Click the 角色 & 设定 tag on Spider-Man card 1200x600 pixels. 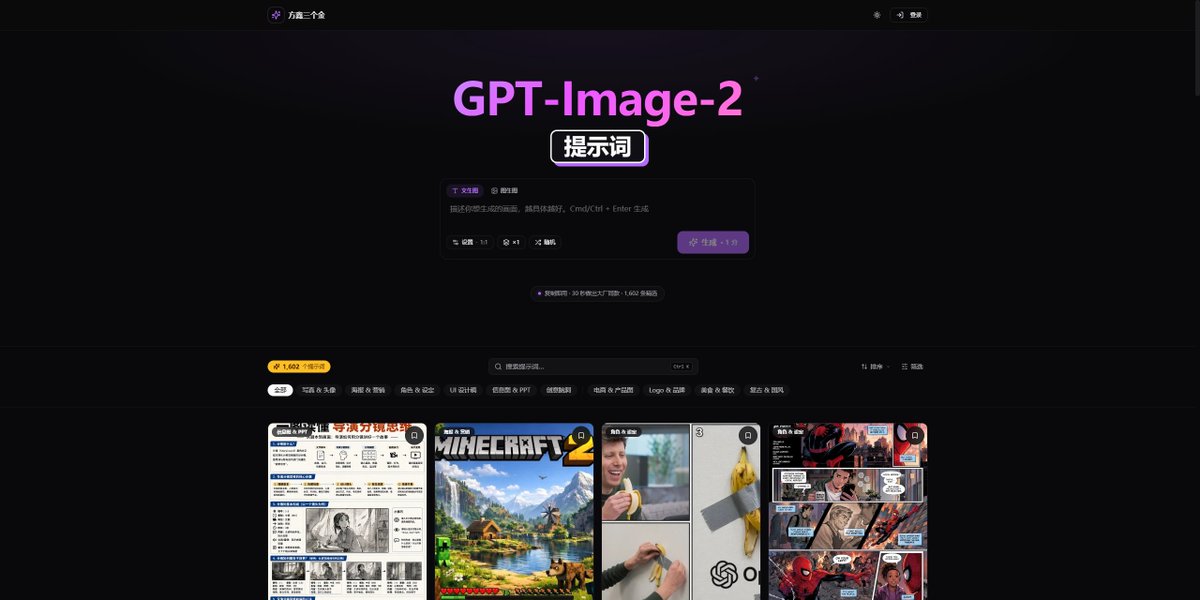[x=789, y=432]
